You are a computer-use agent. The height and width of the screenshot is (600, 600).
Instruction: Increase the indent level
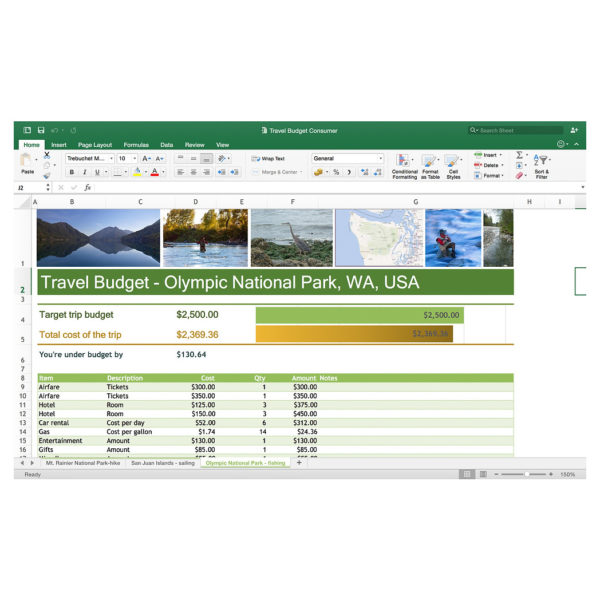[x=234, y=172]
